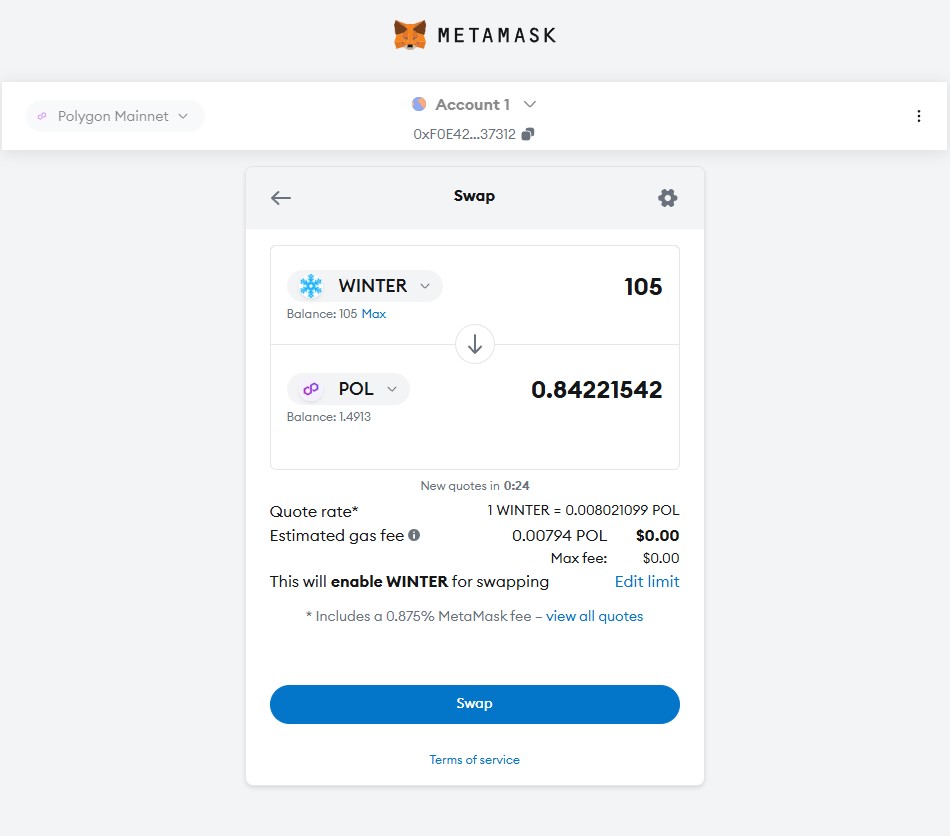Expand the Account 1 selector
Image resolution: width=950 pixels, height=836 pixels.
[x=530, y=104]
